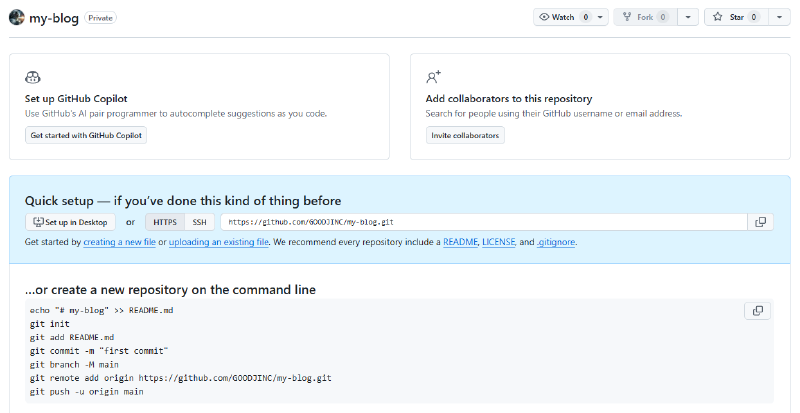Click Invite collaborators button
This screenshot has height=413, width=800.
tap(465, 135)
